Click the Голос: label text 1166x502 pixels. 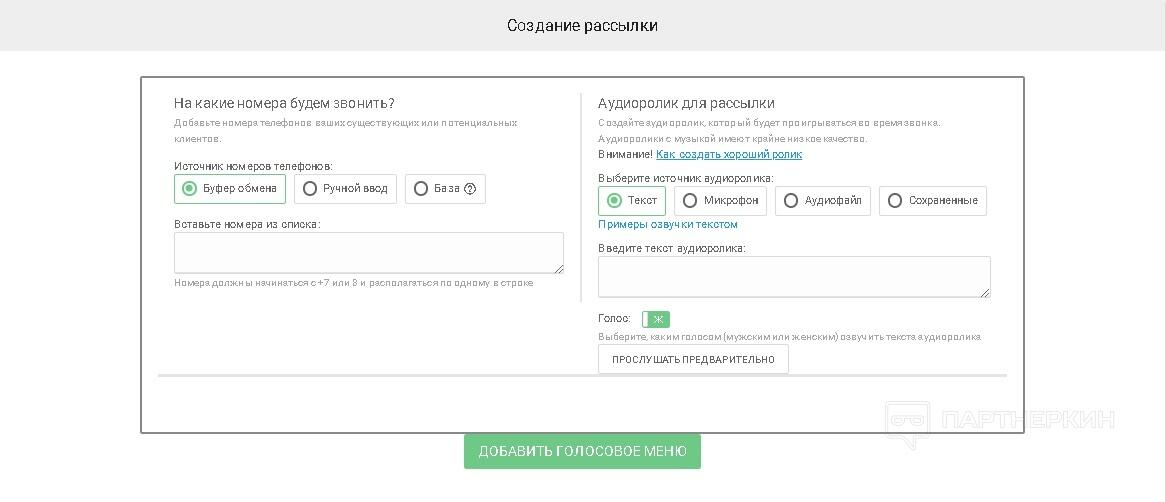614,319
